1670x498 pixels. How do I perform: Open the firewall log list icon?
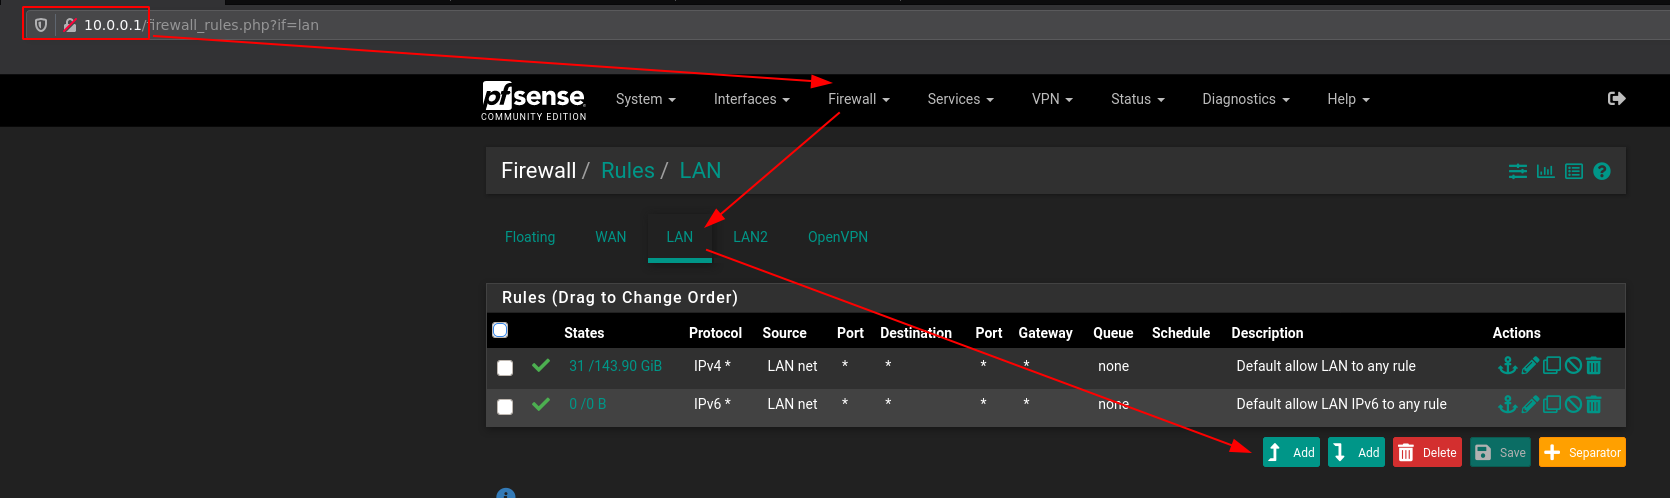click(x=1574, y=171)
